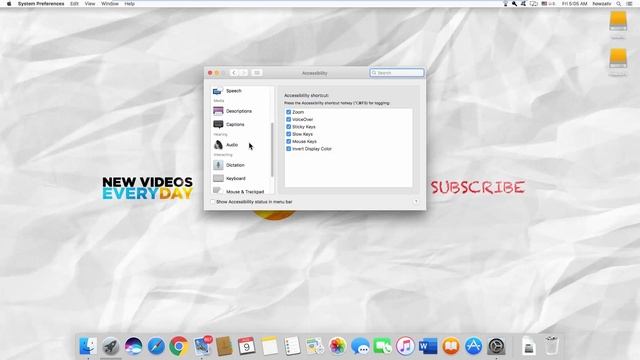Select the top drive icon on the desktop
This screenshot has width=640, height=360.
point(618,21)
